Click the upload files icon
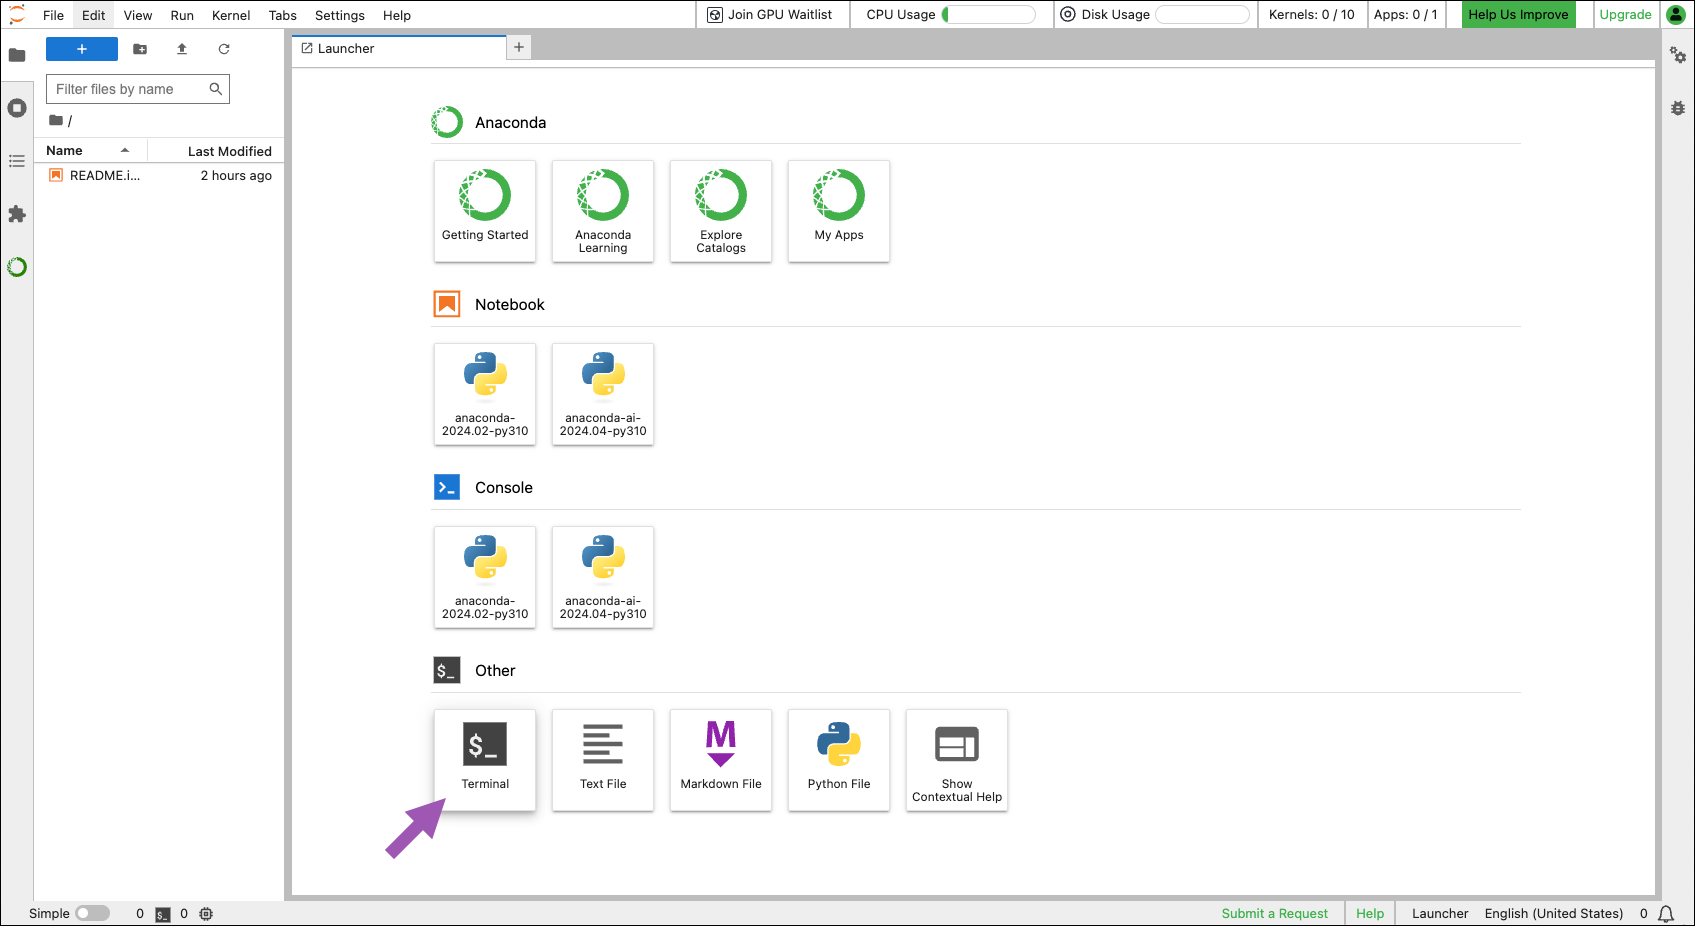This screenshot has width=1695, height=926. pos(182,49)
